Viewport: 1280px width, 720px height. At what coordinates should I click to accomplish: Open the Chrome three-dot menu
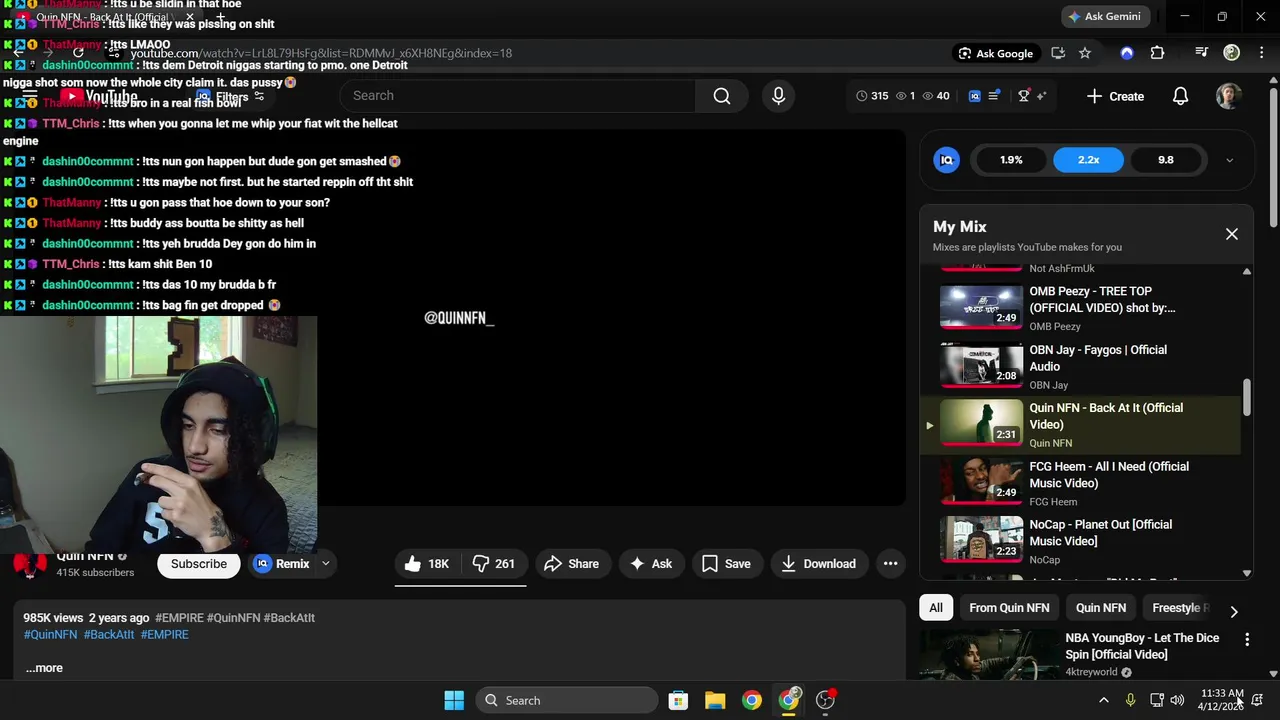[1260, 53]
